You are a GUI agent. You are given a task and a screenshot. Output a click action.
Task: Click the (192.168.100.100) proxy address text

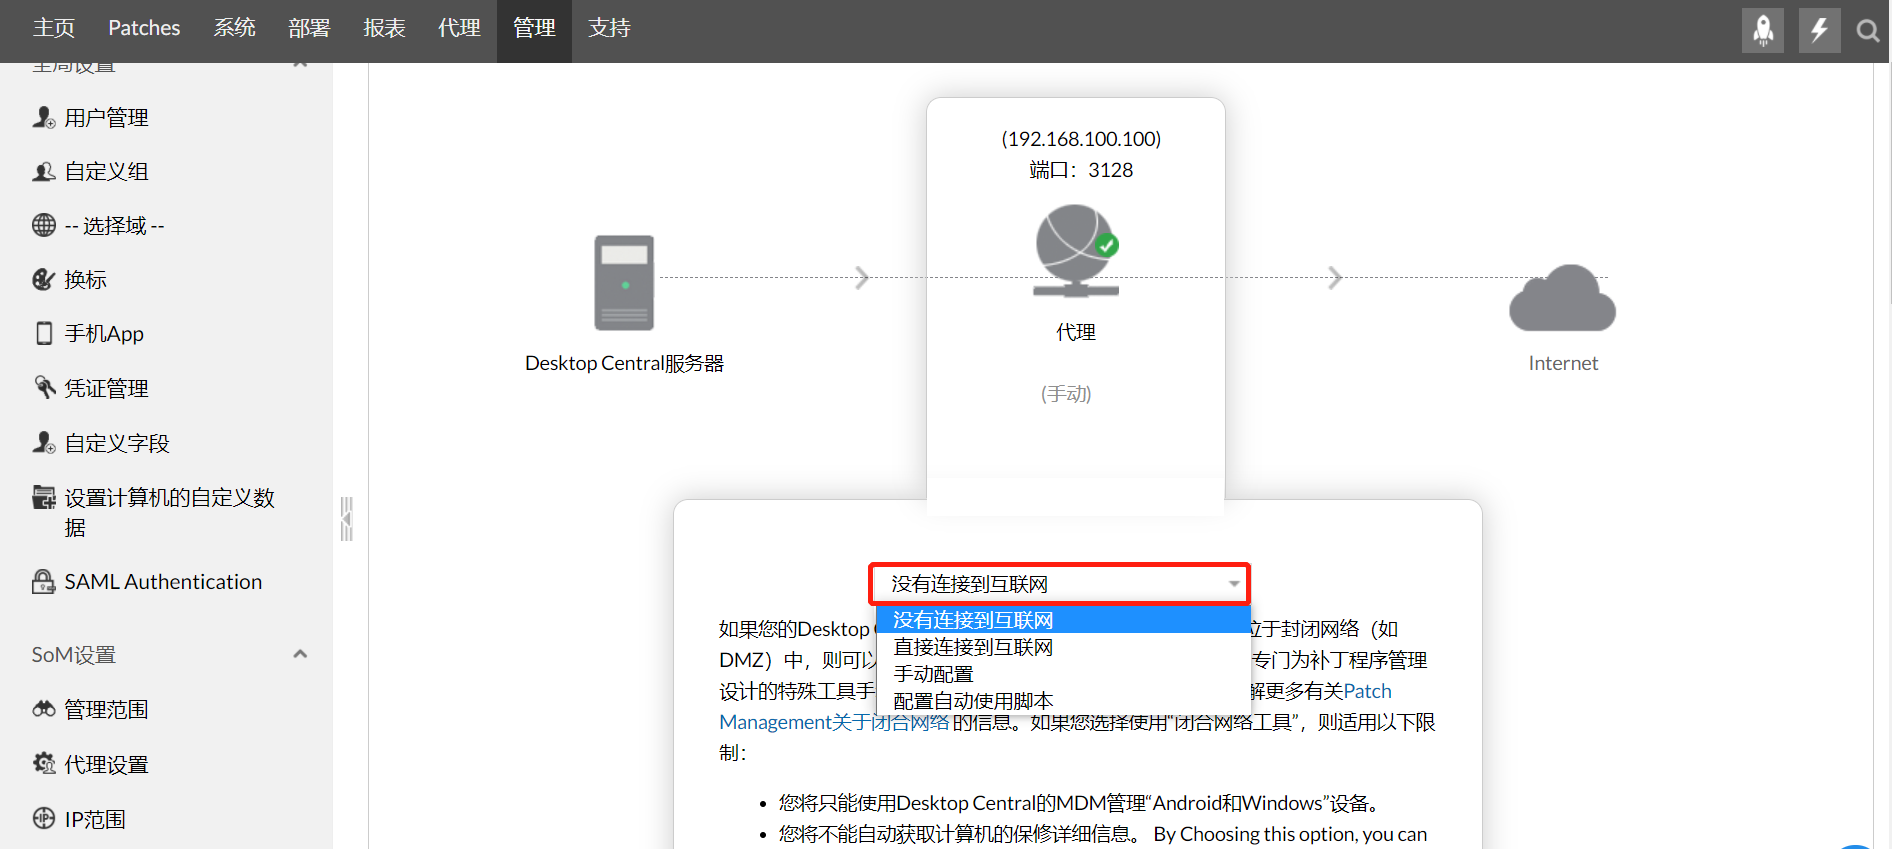(x=1081, y=139)
